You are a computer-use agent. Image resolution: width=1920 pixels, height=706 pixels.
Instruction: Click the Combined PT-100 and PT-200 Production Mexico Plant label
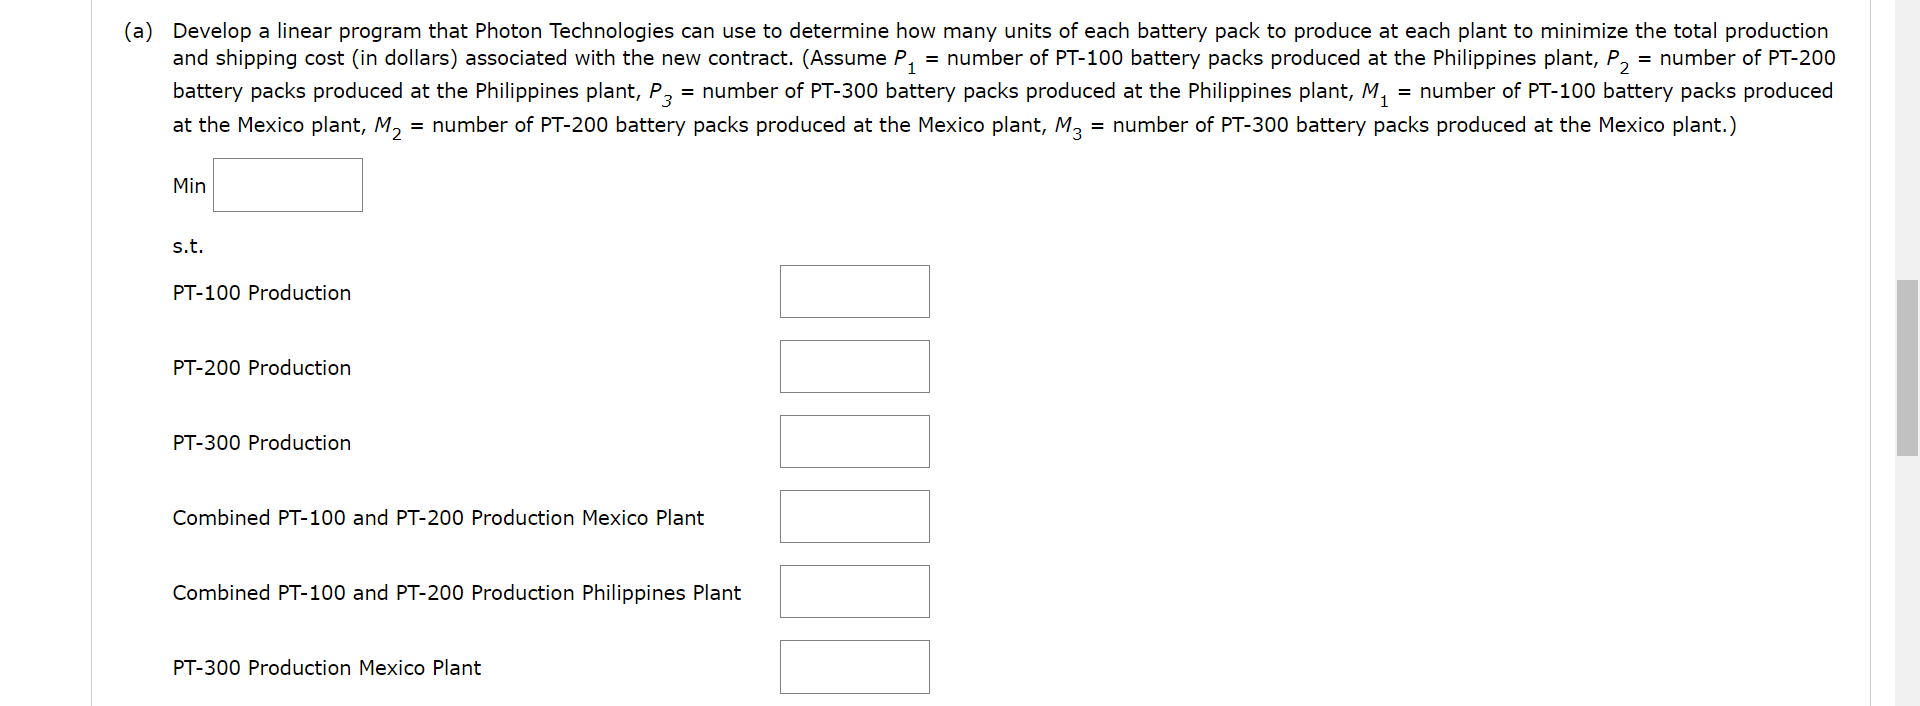click(x=438, y=518)
